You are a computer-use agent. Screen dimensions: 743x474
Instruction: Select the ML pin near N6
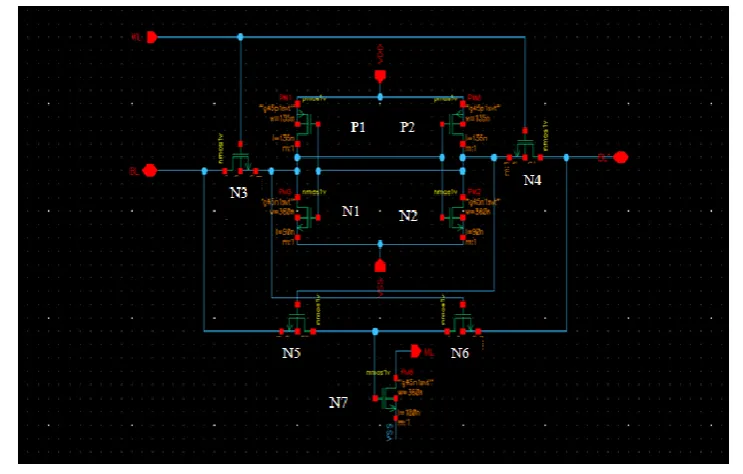click(416, 351)
